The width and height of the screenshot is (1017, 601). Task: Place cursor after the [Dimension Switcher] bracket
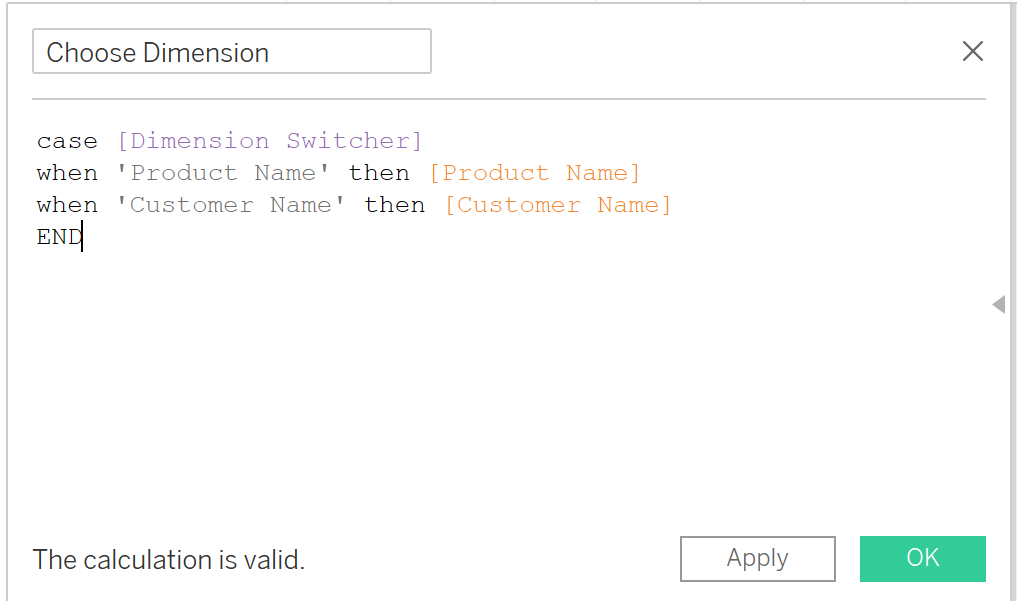[x=425, y=141]
